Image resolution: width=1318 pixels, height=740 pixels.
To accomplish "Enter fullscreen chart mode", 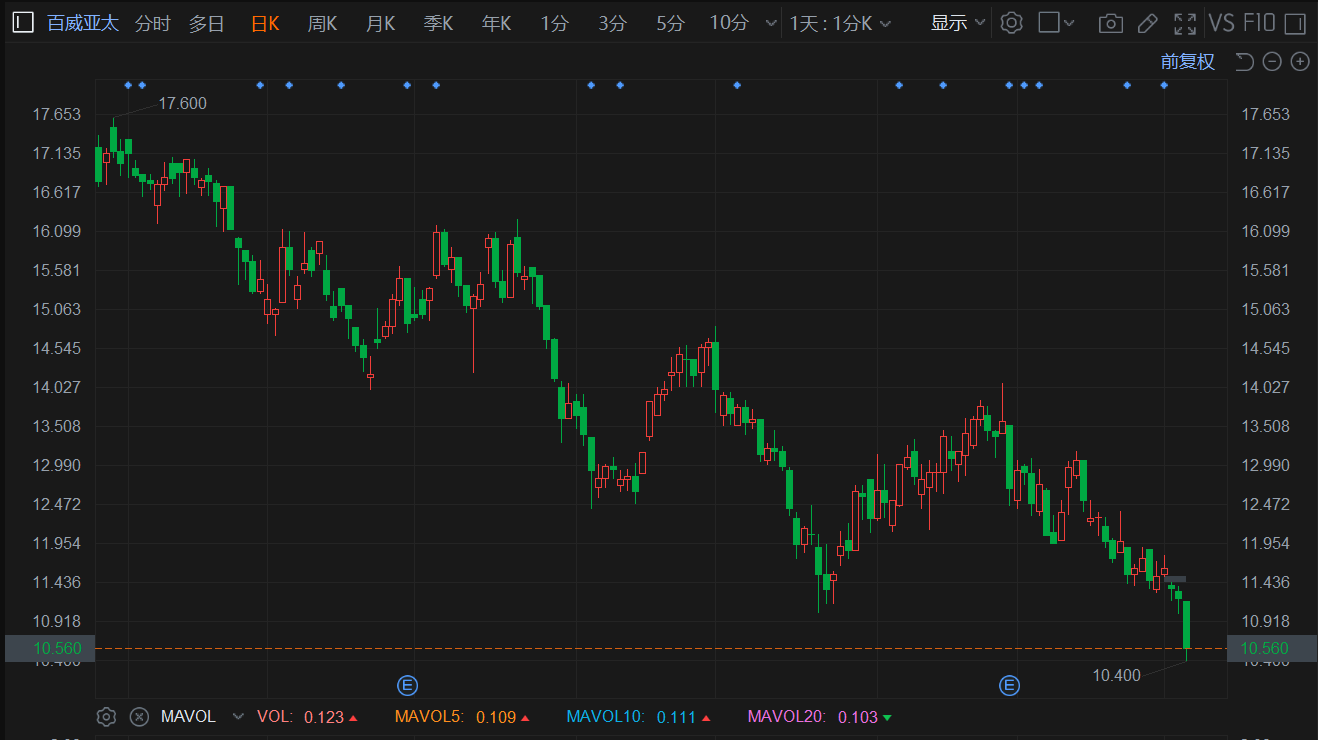I will pyautogui.click(x=1185, y=23).
